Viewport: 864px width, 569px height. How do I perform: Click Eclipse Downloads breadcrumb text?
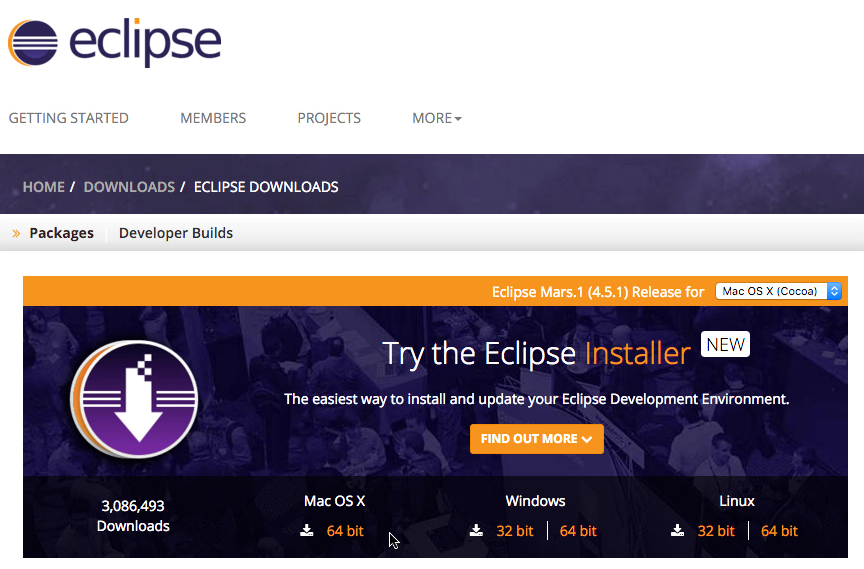[x=266, y=187]
